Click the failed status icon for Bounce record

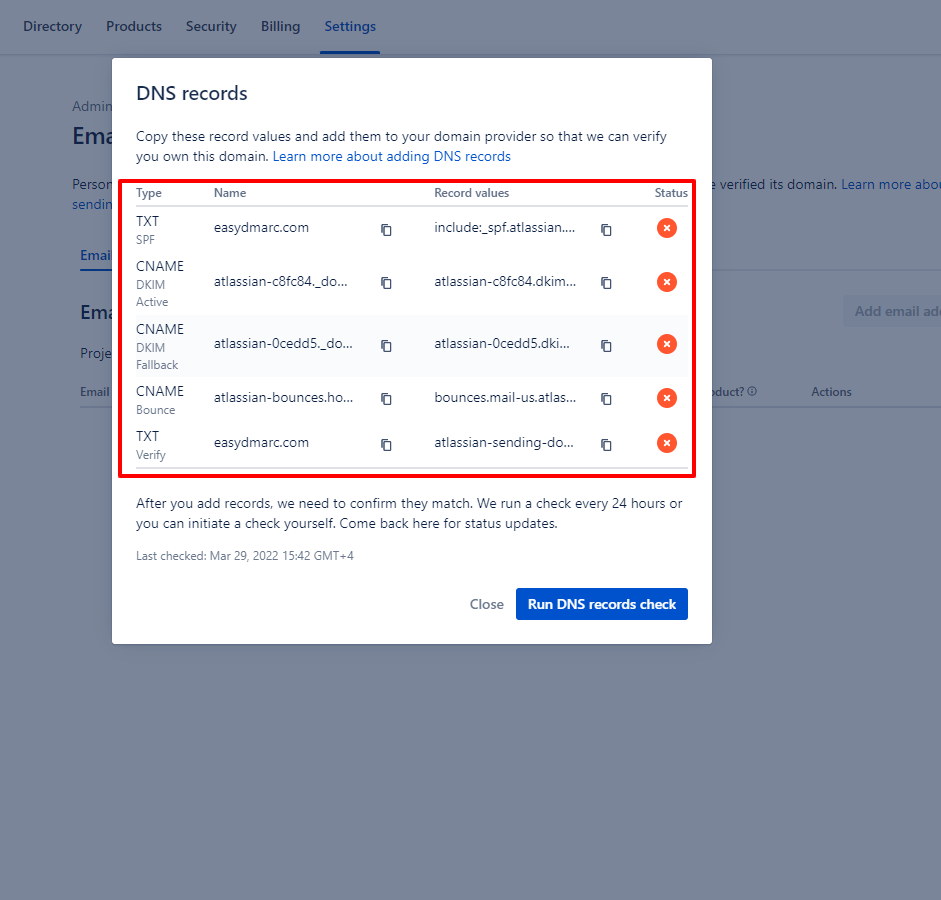point(667,398)
